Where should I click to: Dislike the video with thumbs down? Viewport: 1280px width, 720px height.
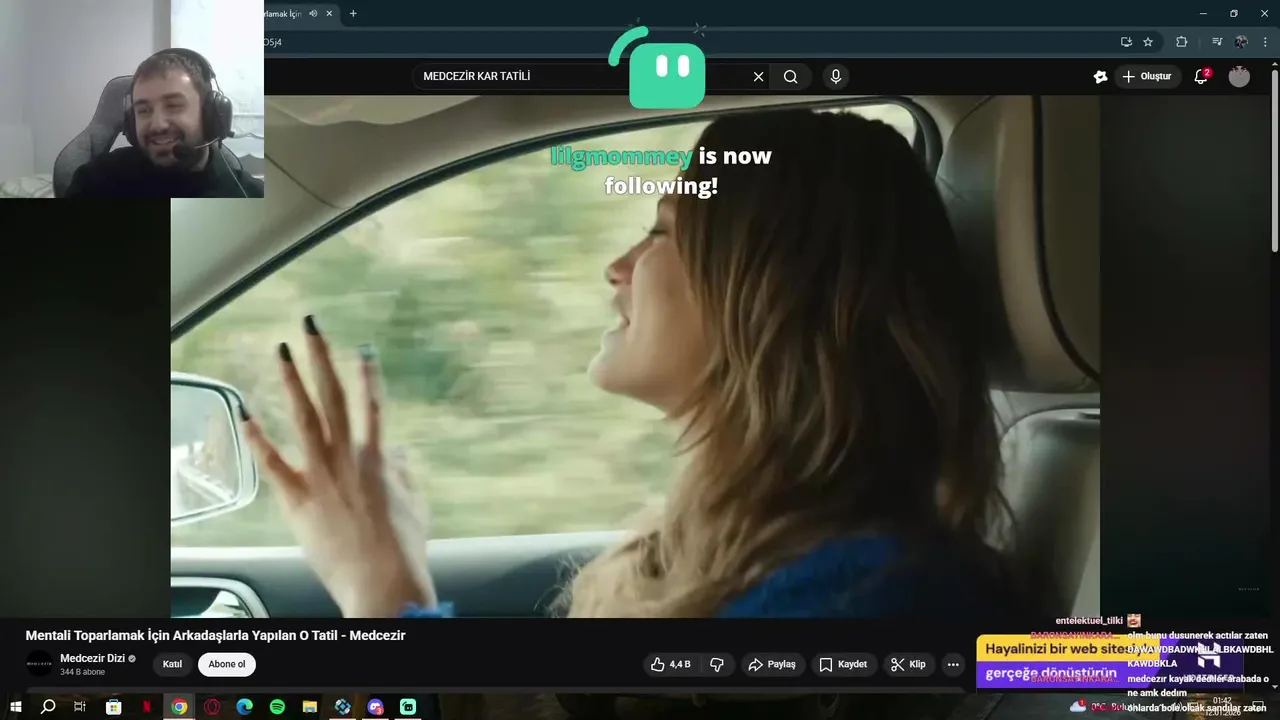point(716,664)
